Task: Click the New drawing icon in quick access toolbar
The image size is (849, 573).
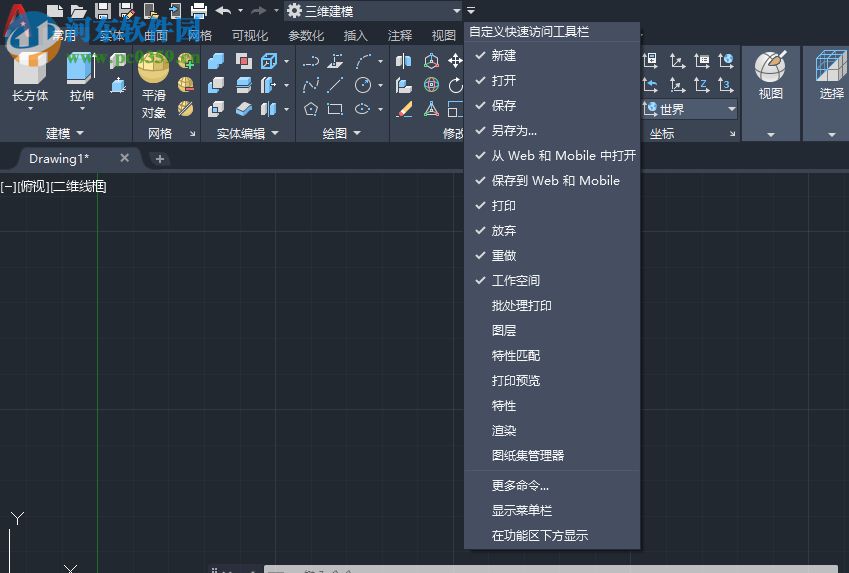Action: pyautogui.click(x=54, y=10)
